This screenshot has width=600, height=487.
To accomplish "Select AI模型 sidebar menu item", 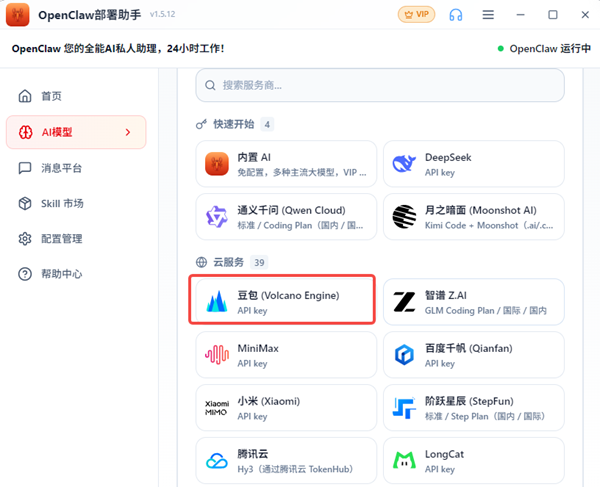I will point(76,132).
